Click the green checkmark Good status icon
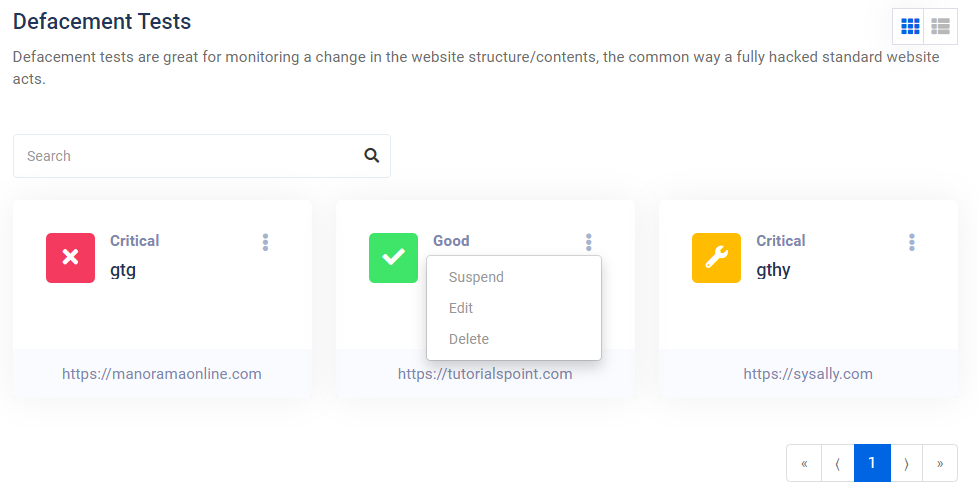The width and height of the screenshot is (978, 496). [394, 258]
